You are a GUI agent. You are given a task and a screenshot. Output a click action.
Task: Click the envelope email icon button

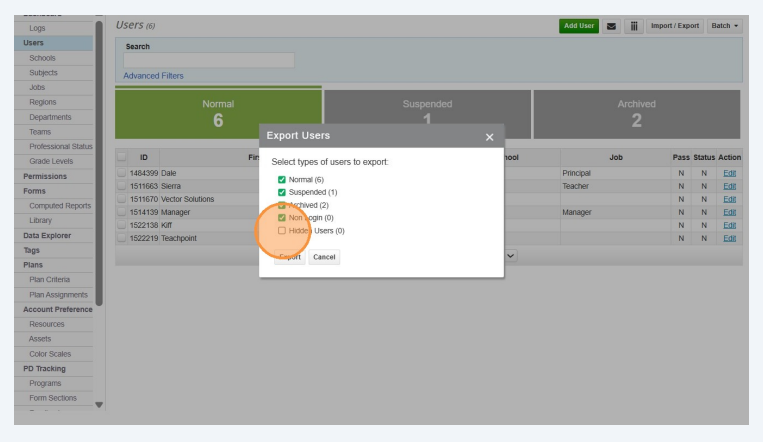(611, 26)
